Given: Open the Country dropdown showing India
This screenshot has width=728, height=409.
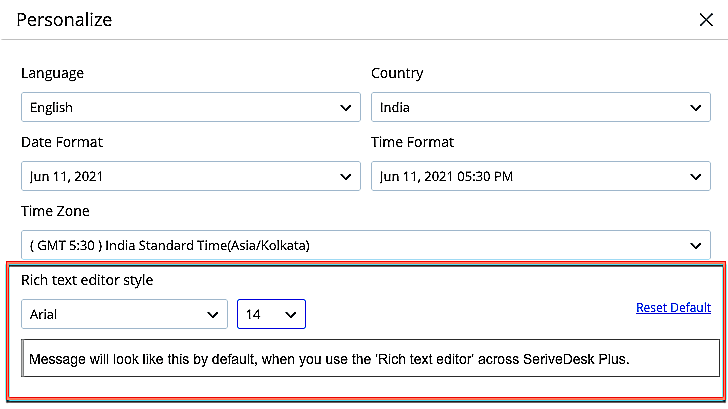Looking at the screenshot, I should [x=540, y=108].
